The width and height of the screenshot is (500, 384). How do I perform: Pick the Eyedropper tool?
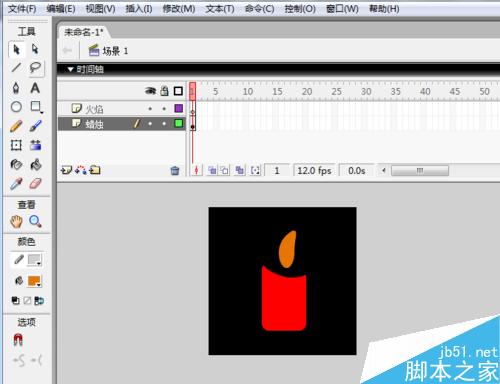(x=16, y=183)
